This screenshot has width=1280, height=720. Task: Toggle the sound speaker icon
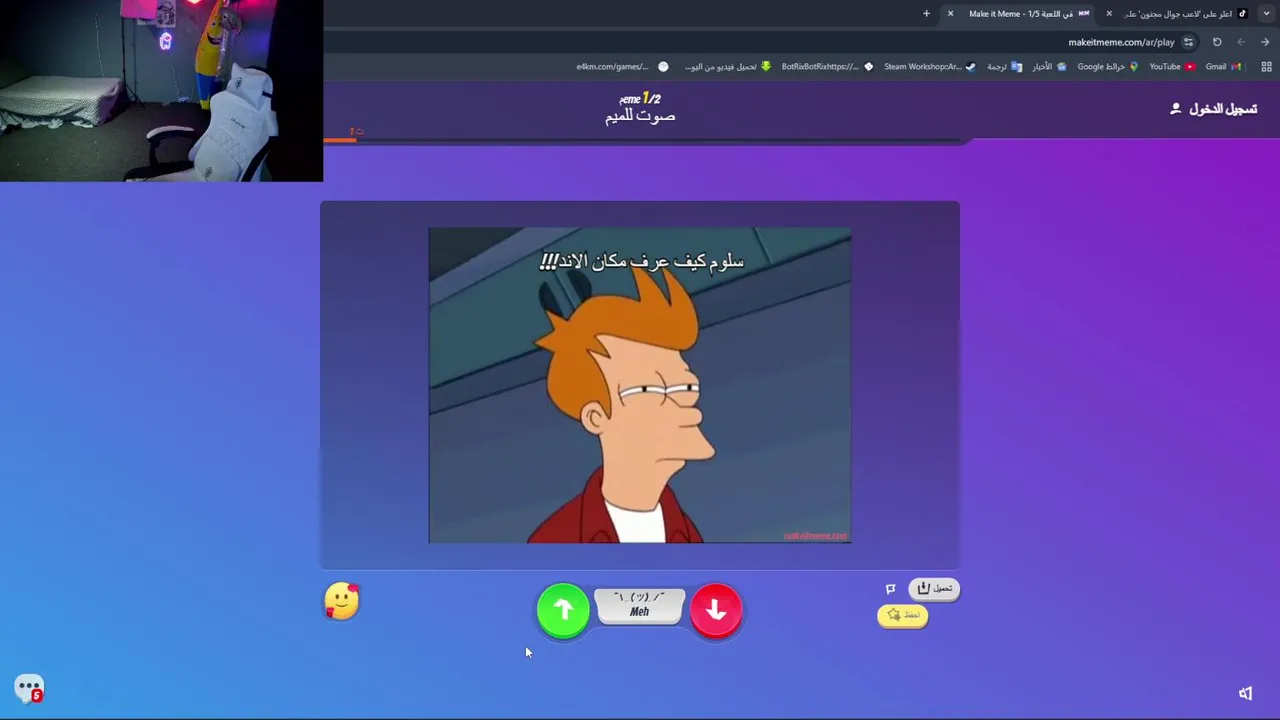[1246, 693]
